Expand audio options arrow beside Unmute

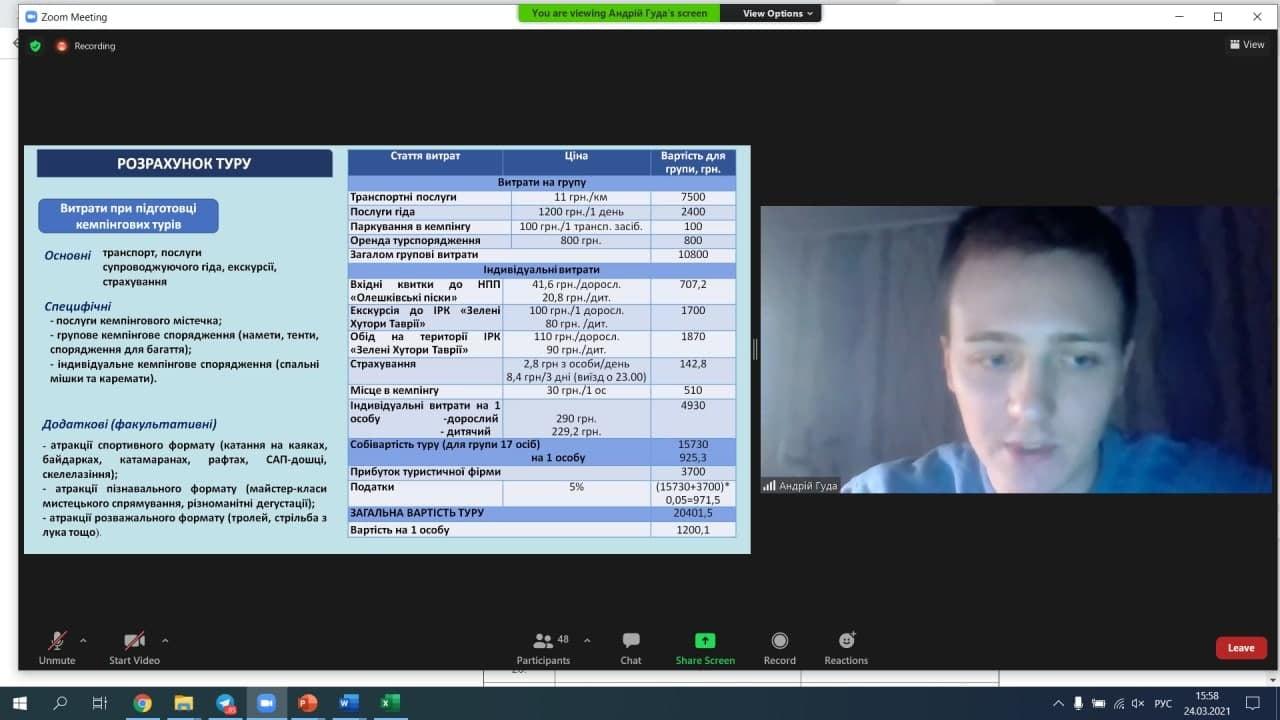83,640
